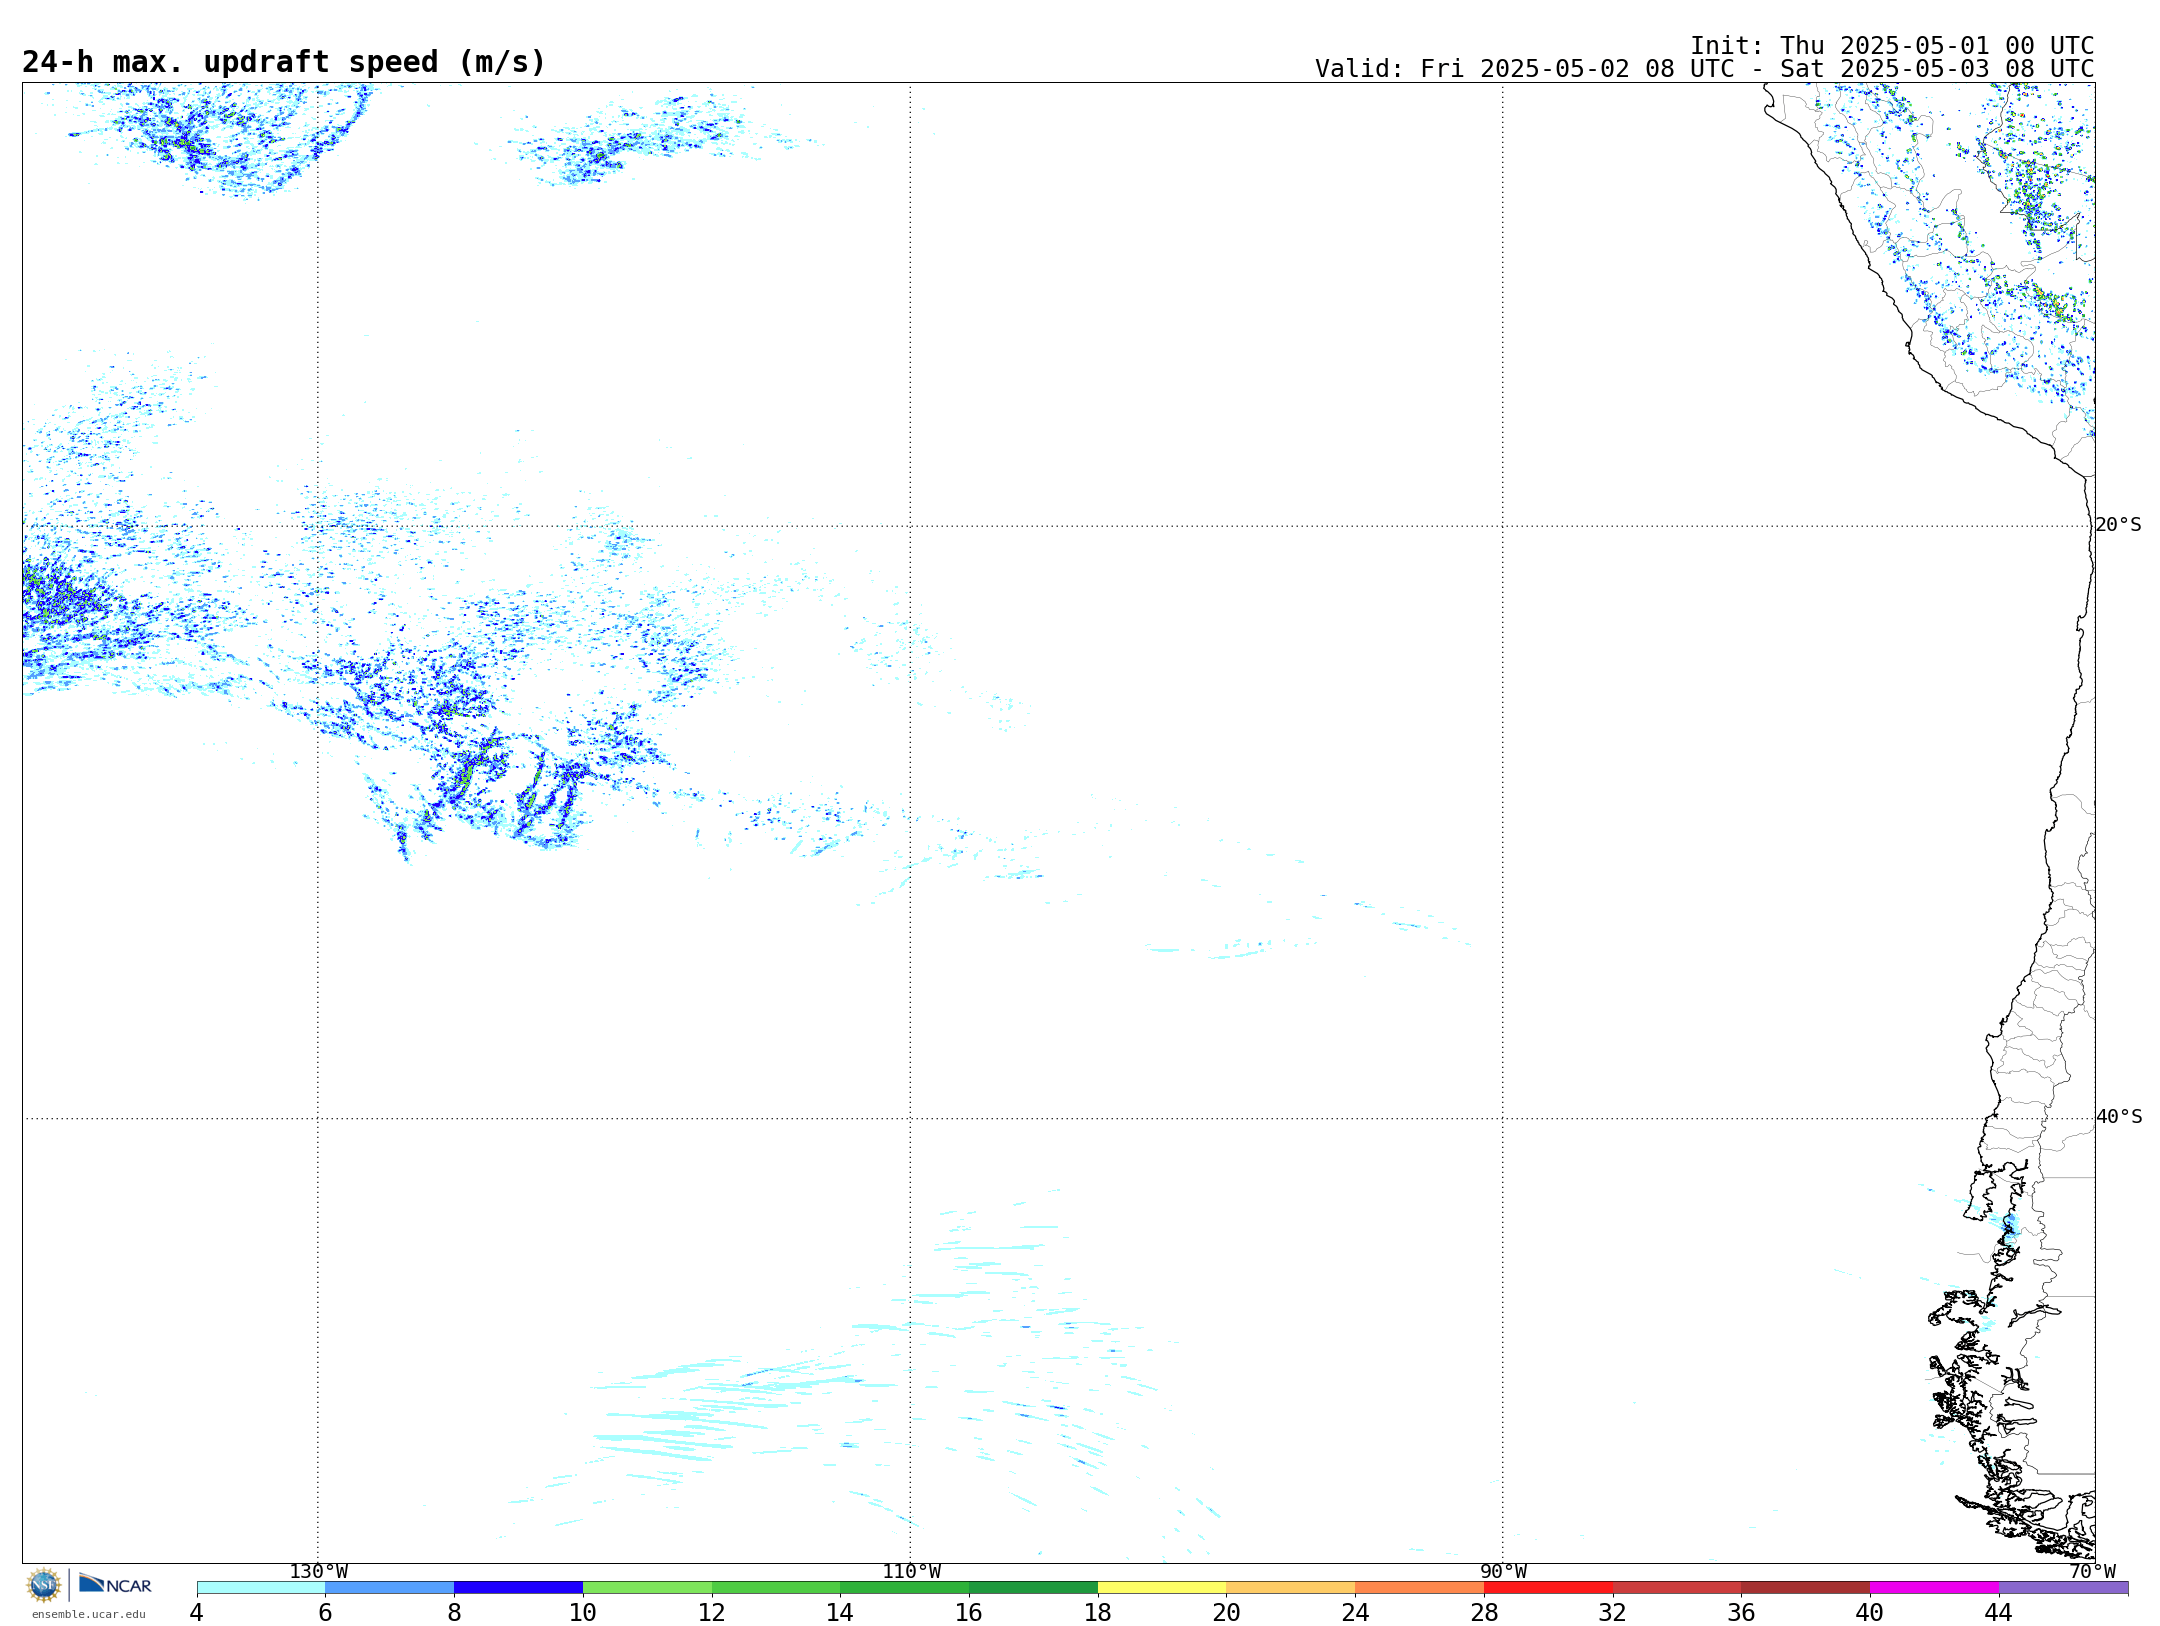Click the 130°W longitude label
The image size is (2160, 1626).
point(319,1572)
